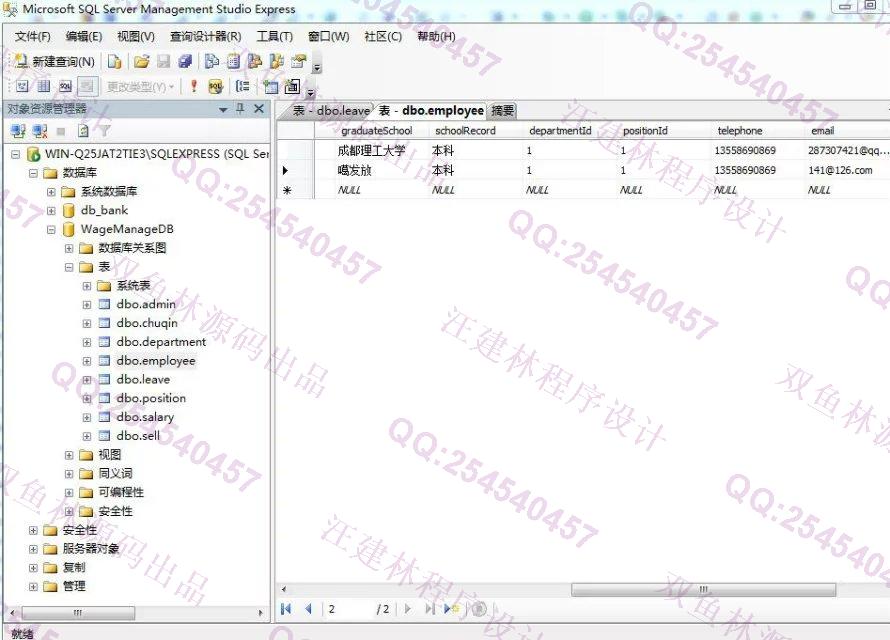Select the dbo.sell table
The height and width of the screenshot is (640, 890).
pyautogui.click(x=138, y=436)
